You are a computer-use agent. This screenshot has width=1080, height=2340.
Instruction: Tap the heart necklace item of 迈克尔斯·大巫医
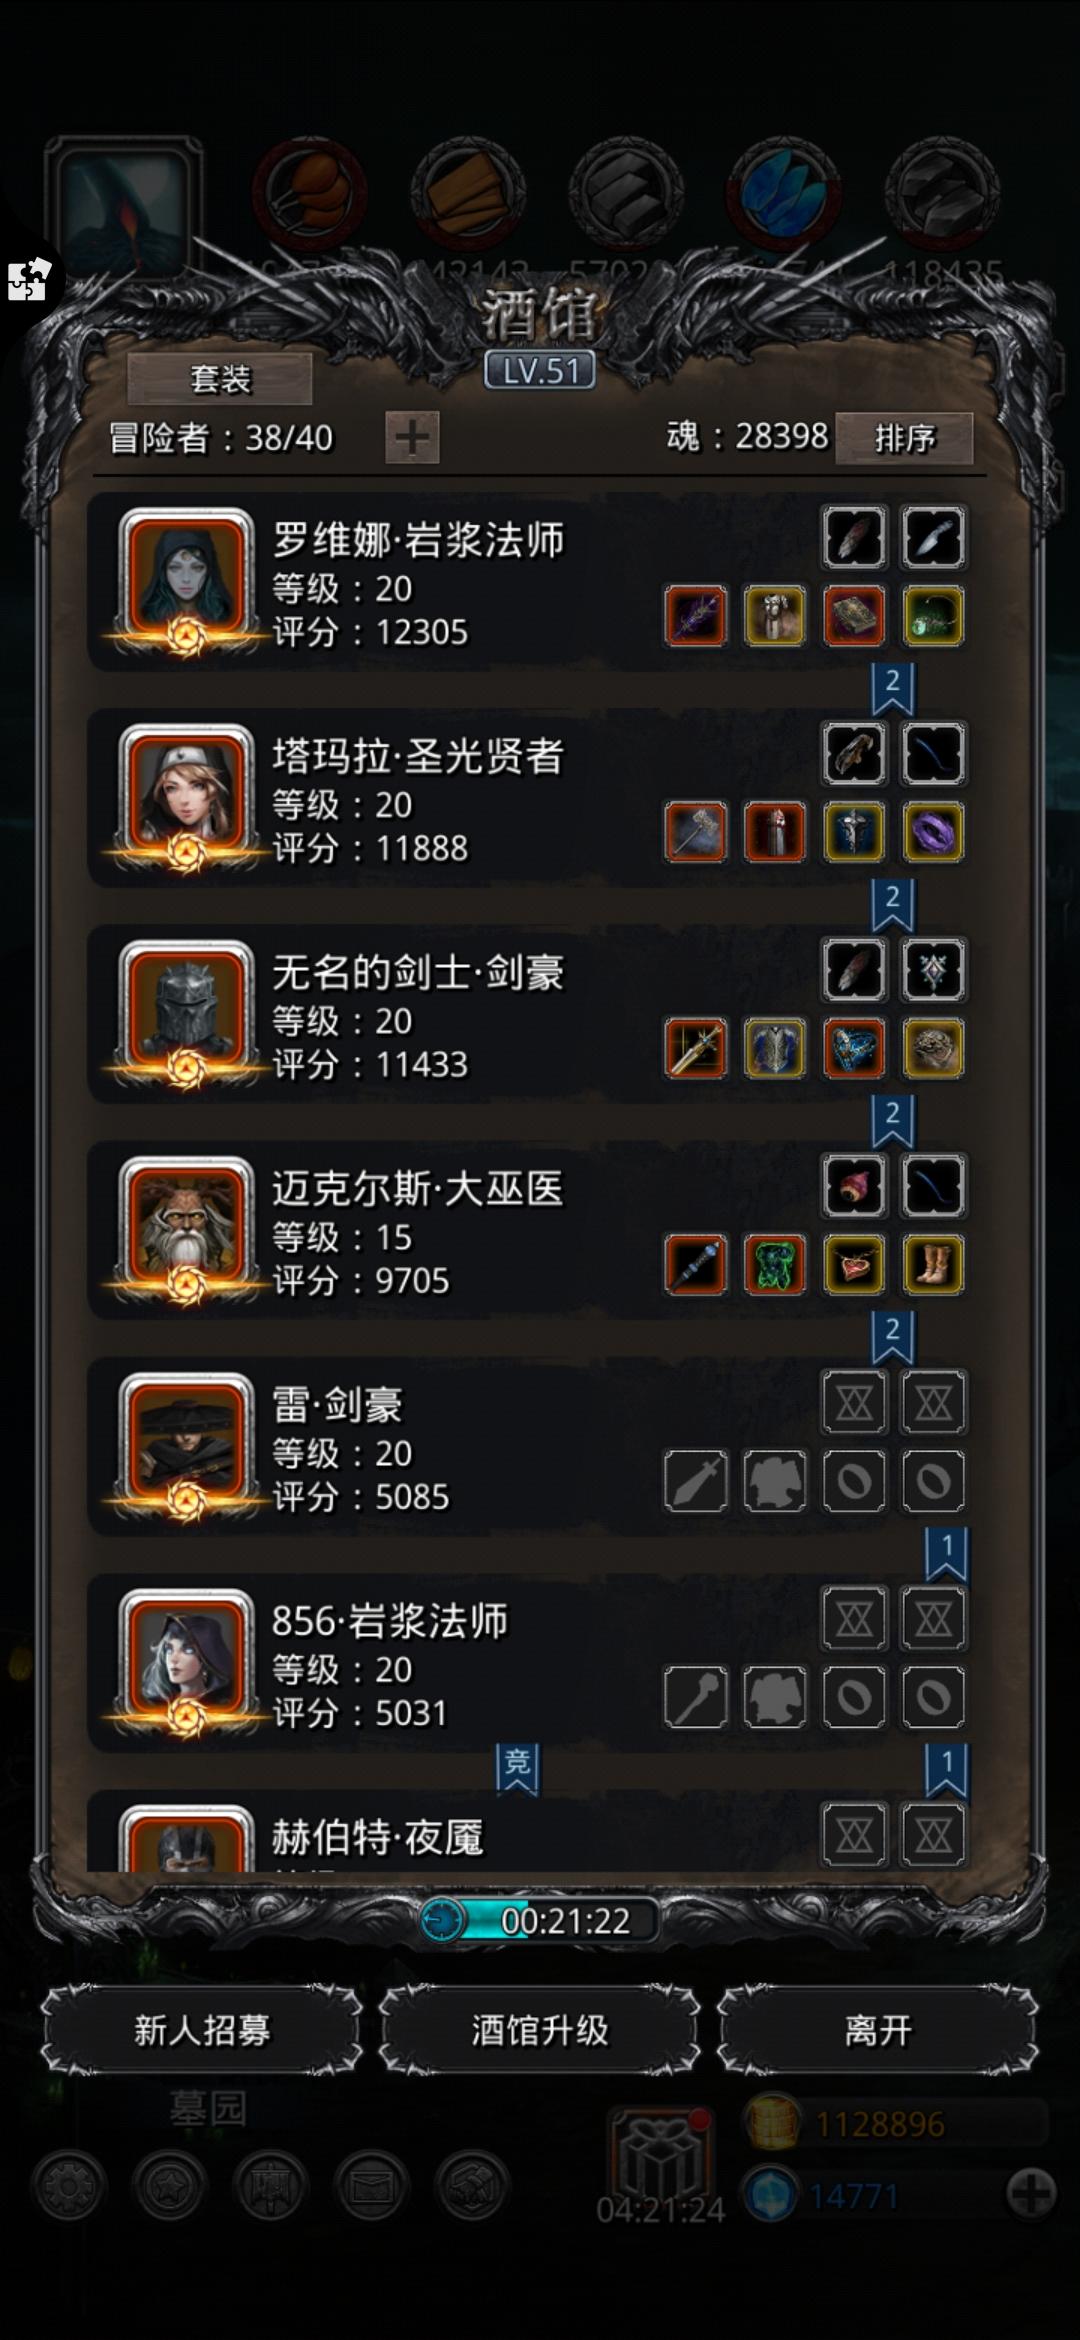(x=854, y=1264)
